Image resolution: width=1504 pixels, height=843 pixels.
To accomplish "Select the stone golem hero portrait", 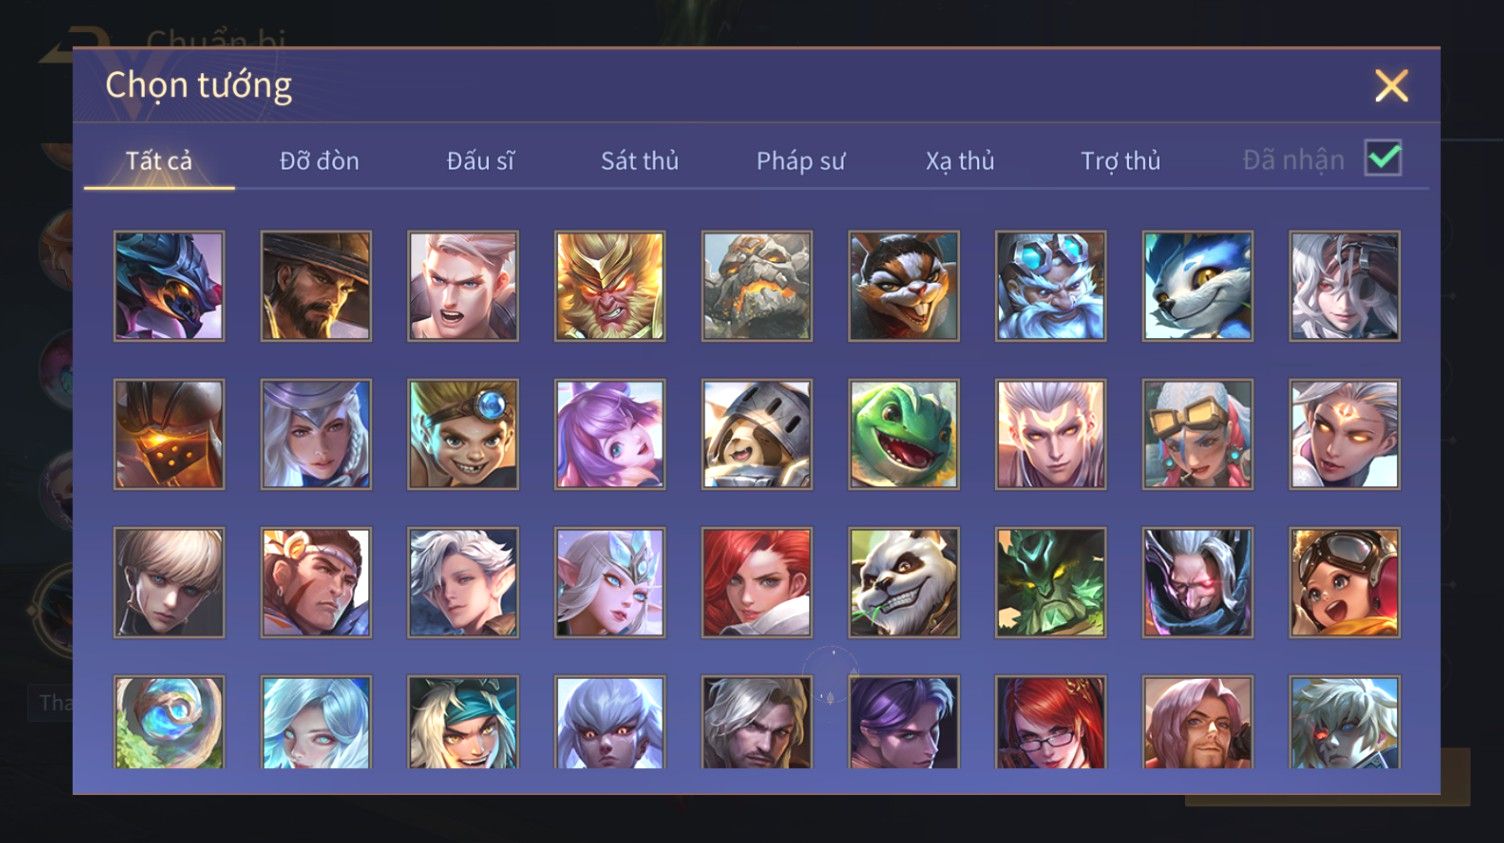I will [x=757, y=286].
